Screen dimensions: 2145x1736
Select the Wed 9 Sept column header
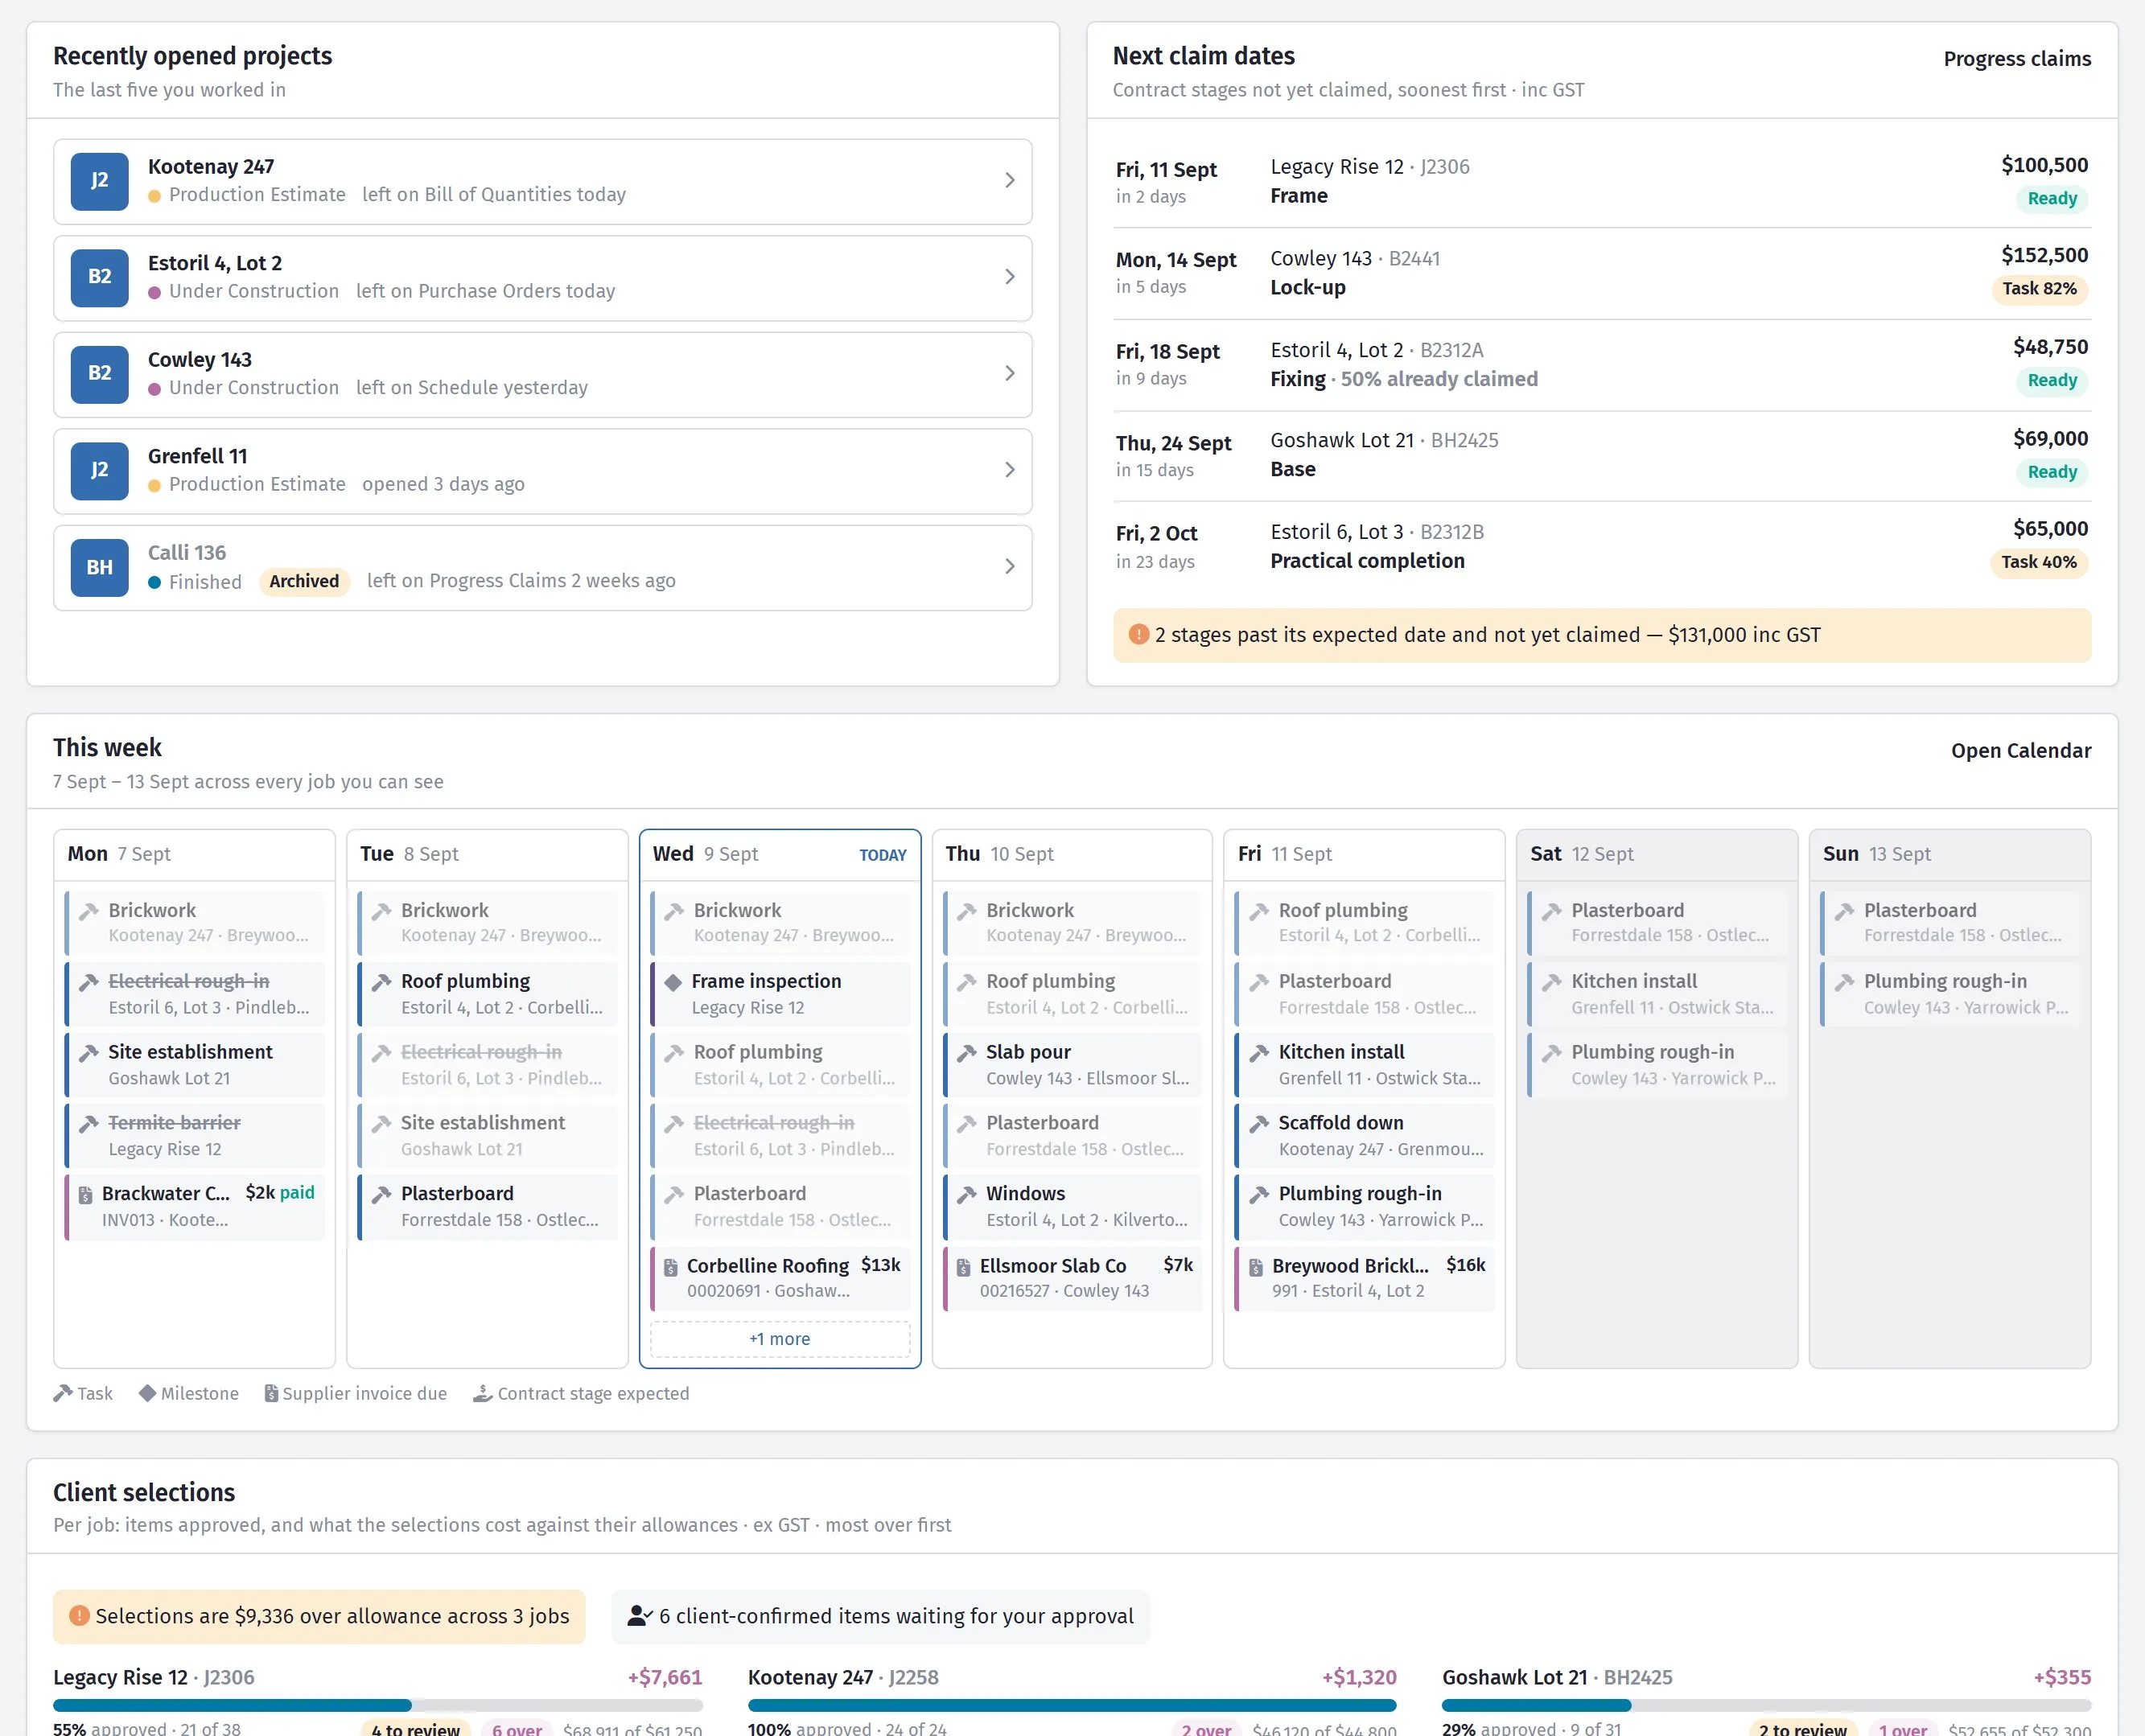pyautogui.click(x=780, y=854)
